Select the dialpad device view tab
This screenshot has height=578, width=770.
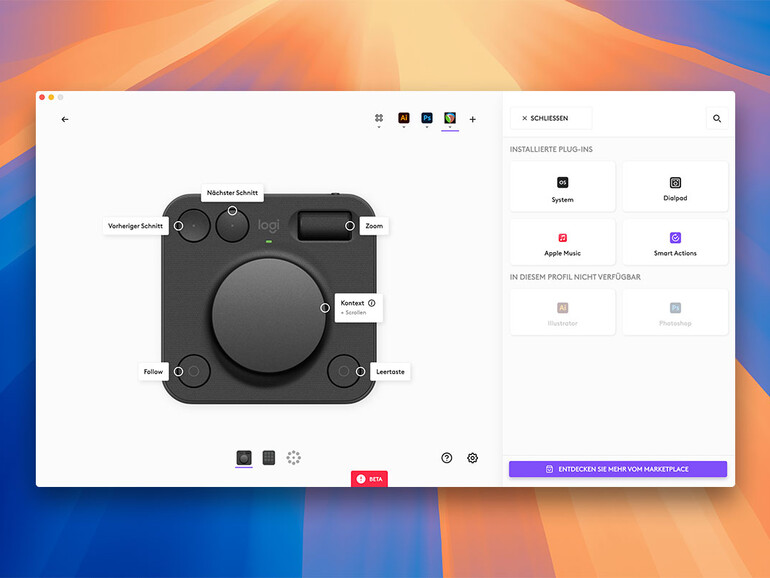tap(244, 458)
